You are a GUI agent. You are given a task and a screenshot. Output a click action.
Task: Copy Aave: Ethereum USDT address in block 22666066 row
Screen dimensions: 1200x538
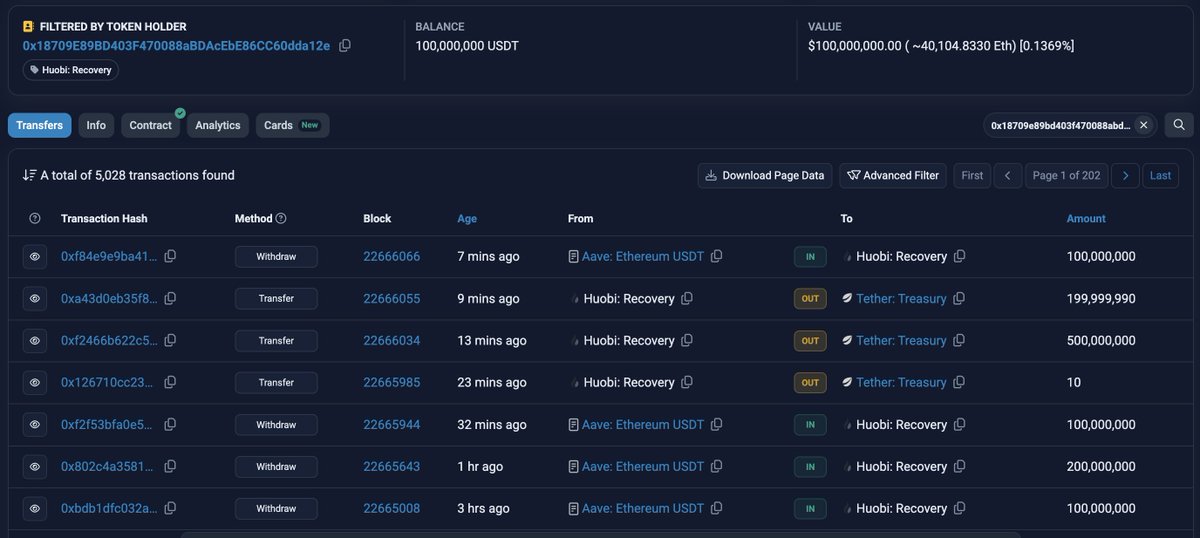[x=717, y=257]
